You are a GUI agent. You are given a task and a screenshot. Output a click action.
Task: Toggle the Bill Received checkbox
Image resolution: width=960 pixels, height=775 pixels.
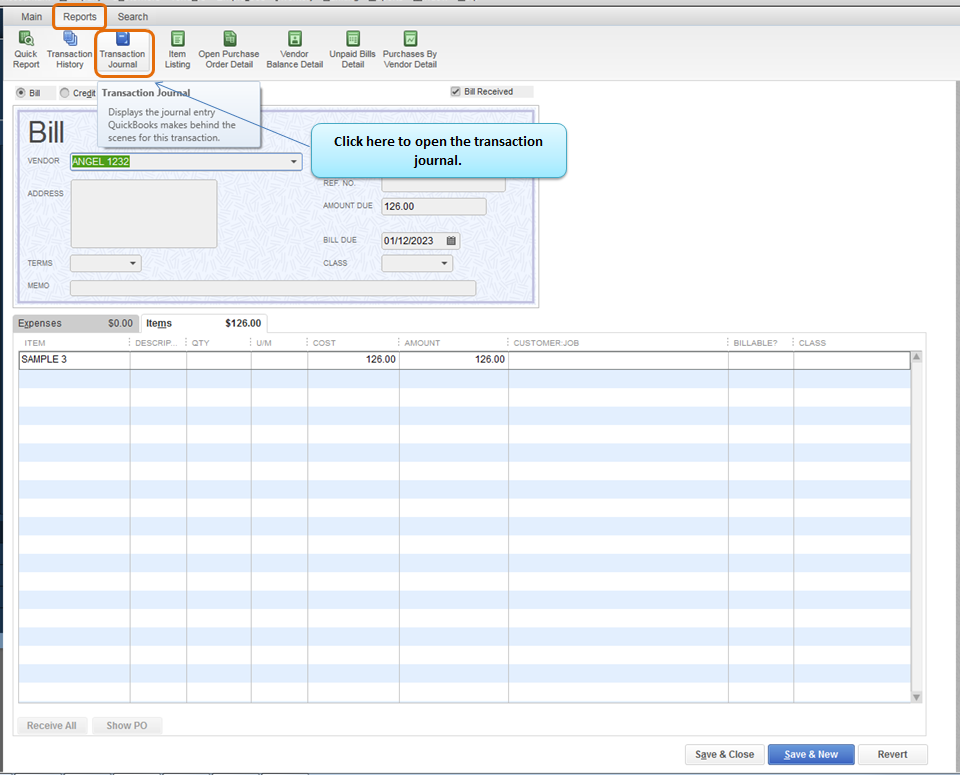[456, 91]
